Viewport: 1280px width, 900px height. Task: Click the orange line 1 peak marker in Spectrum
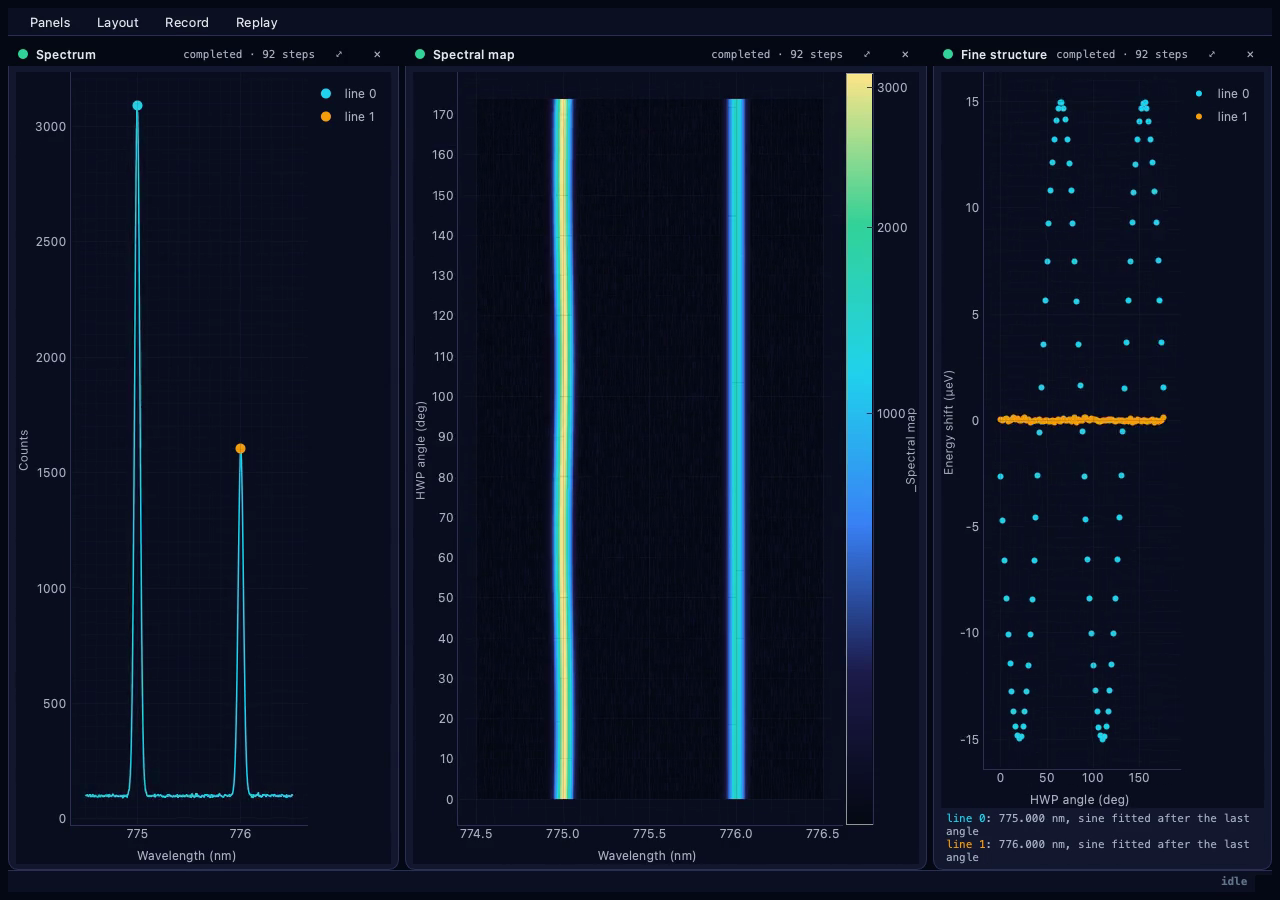(240, 449)
